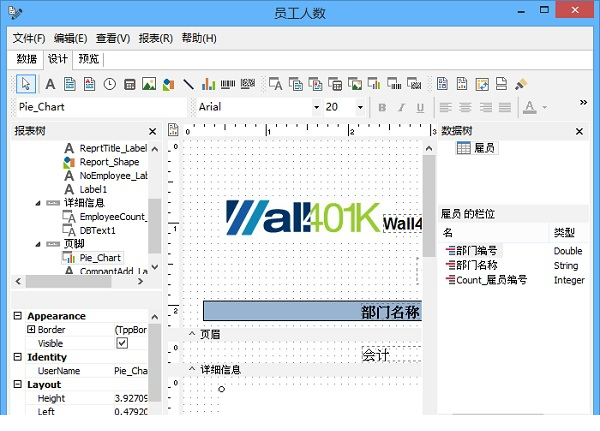600x431 pixels.
Task: Collapse the Identity property group
Action: [x=18, y=357]
